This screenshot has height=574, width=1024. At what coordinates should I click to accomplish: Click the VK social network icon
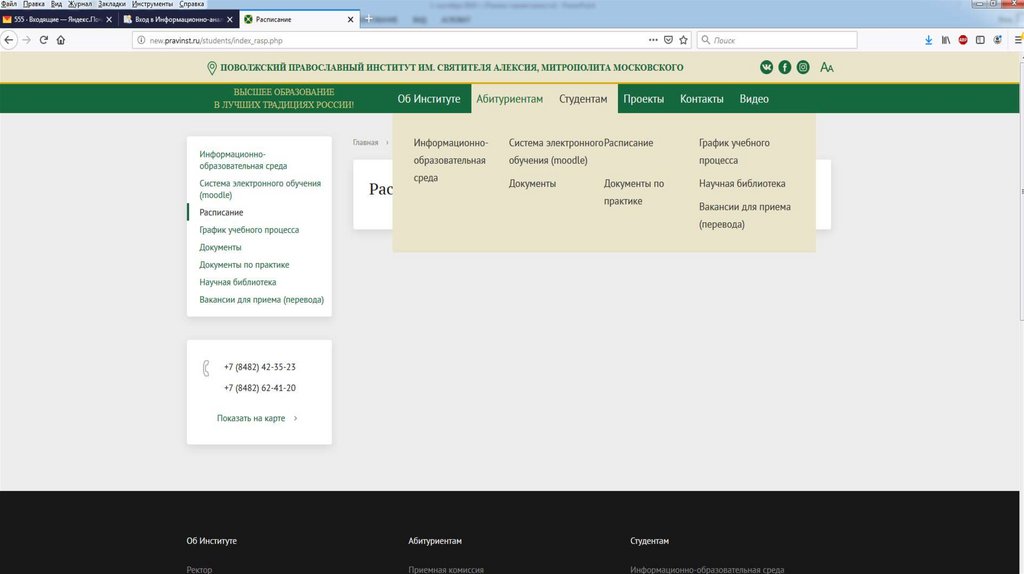click(x=767, y=67)
